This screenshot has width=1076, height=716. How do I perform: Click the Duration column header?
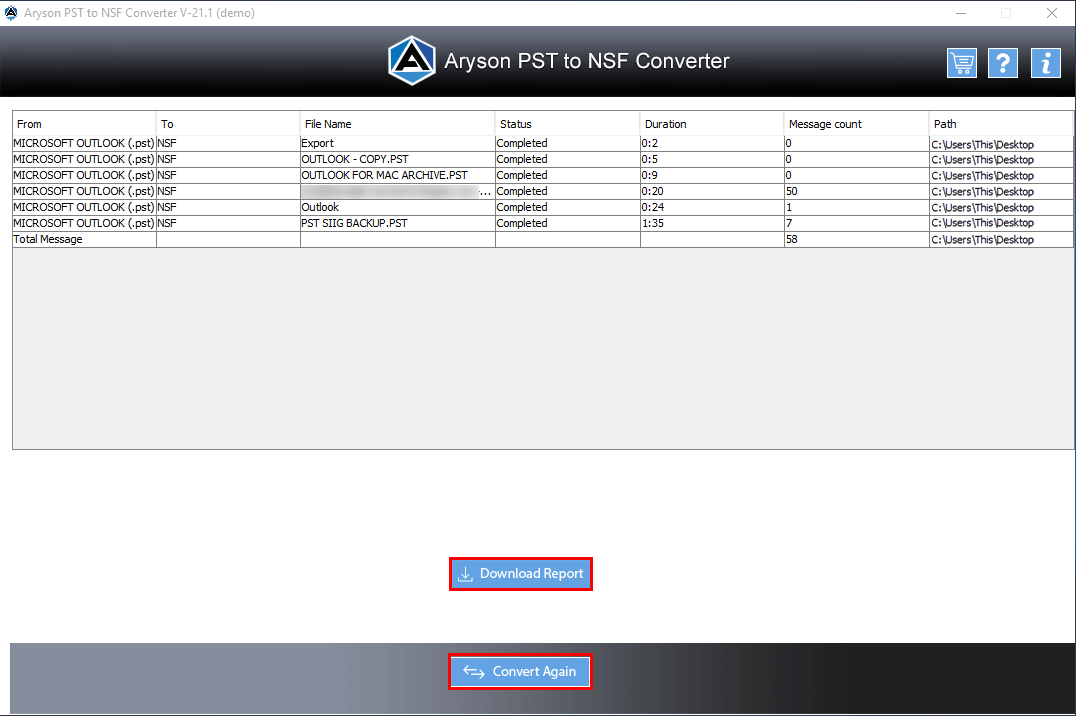click(712, 124)
